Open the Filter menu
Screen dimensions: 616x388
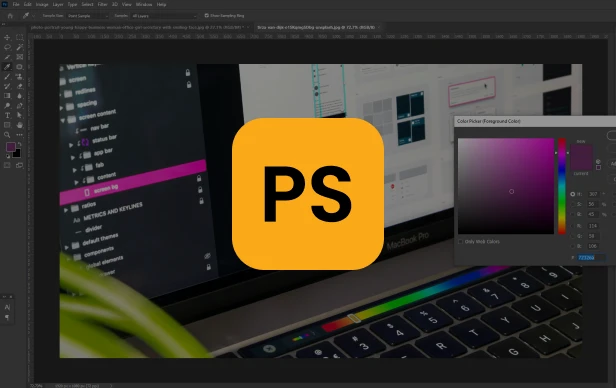click(103, 4)
